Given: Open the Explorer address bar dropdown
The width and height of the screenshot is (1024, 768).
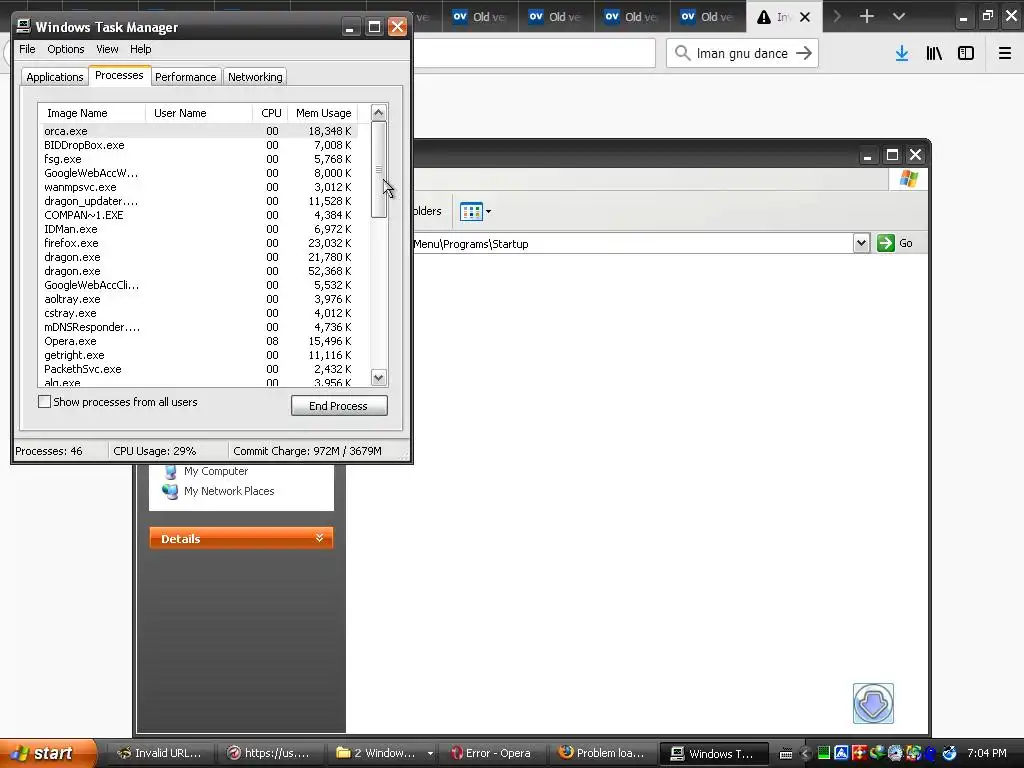Looking at the screenshot, I should (x=861, y=243).
